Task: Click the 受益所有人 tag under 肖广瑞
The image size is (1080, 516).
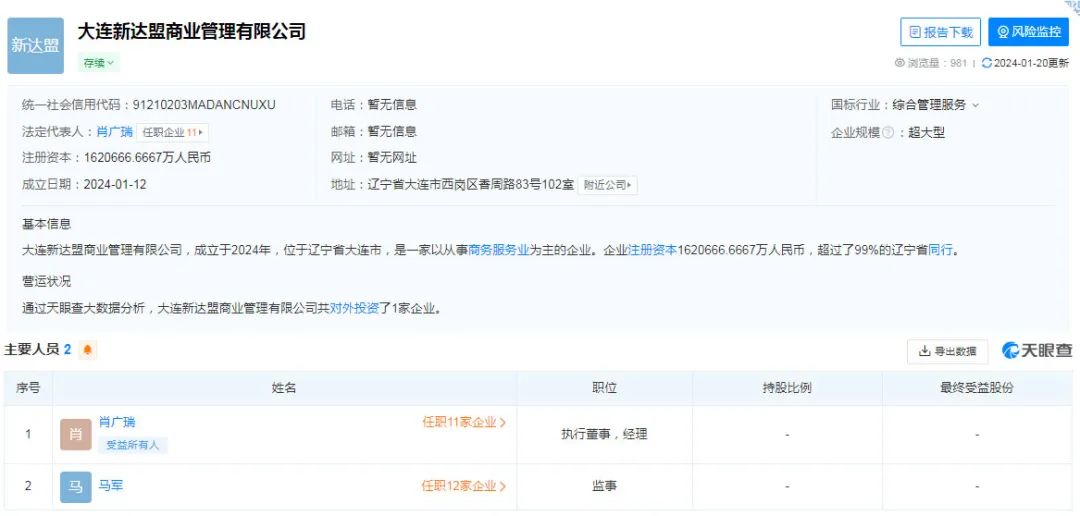Action: tap(132, 445)
